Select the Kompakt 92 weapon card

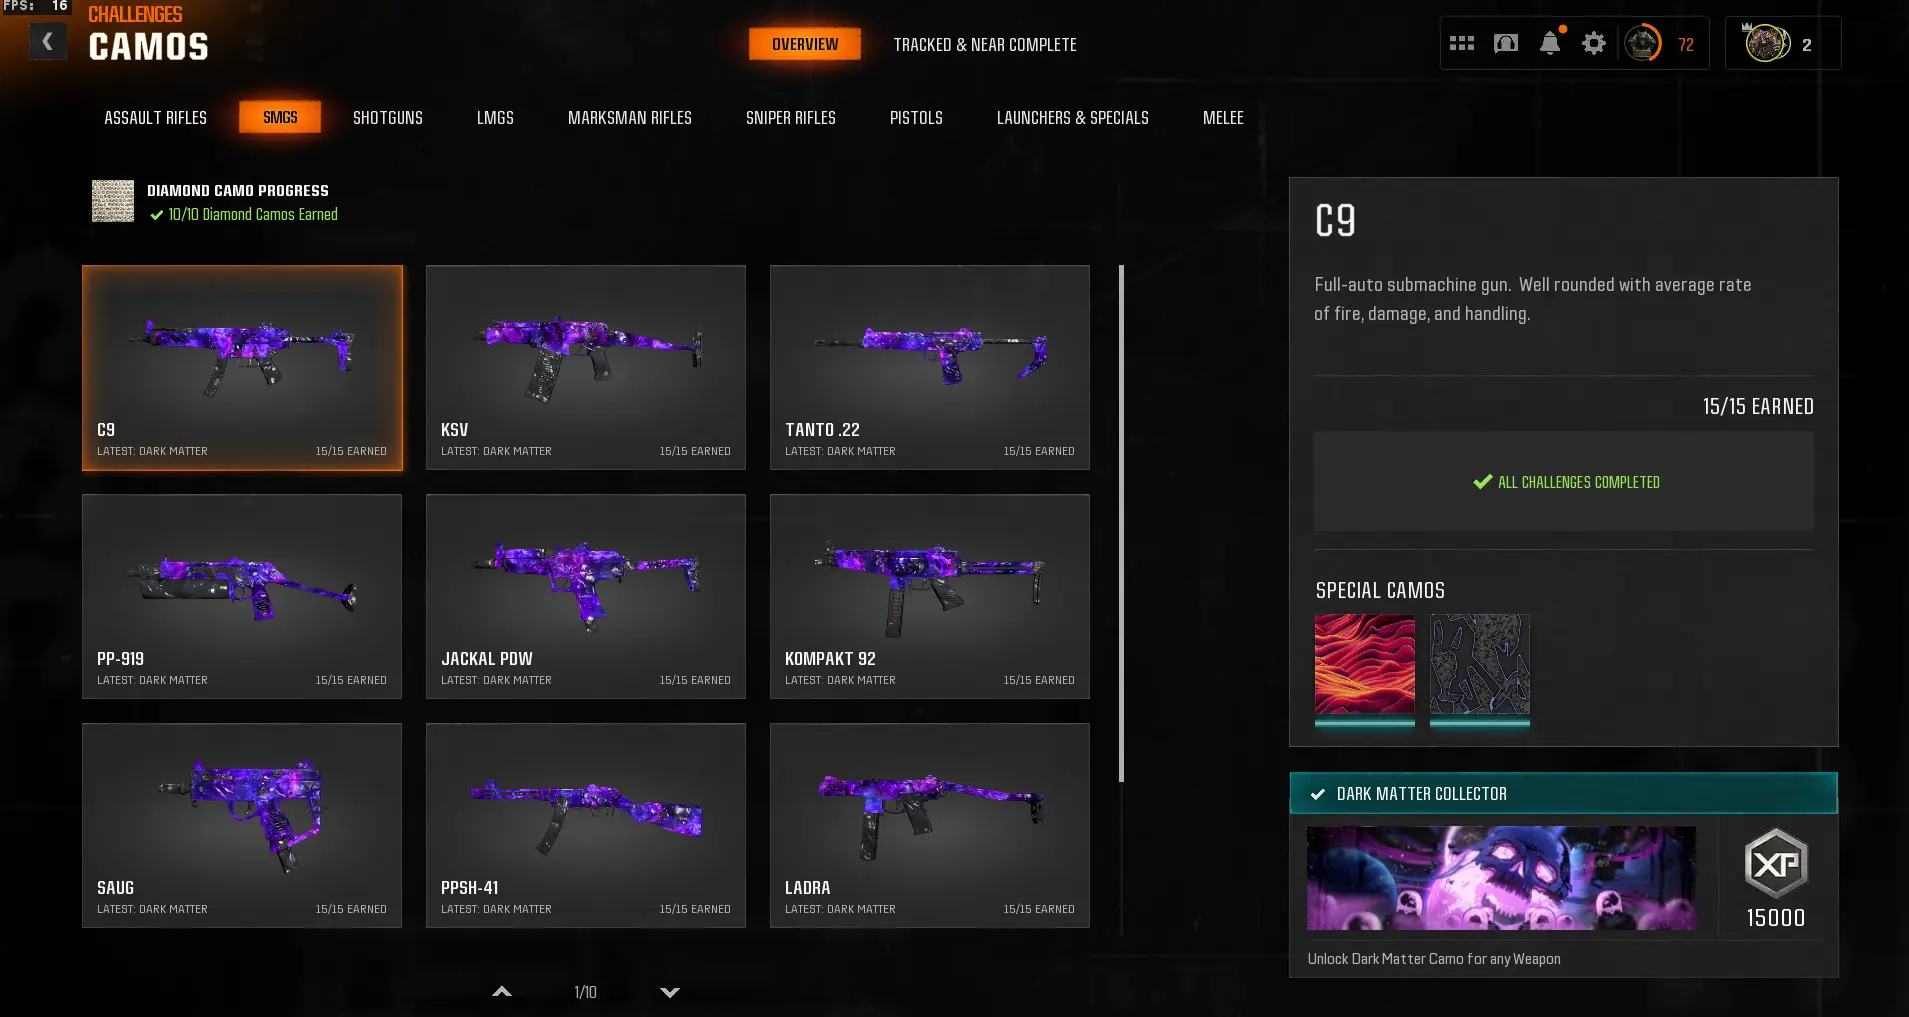tap(930, 596)
